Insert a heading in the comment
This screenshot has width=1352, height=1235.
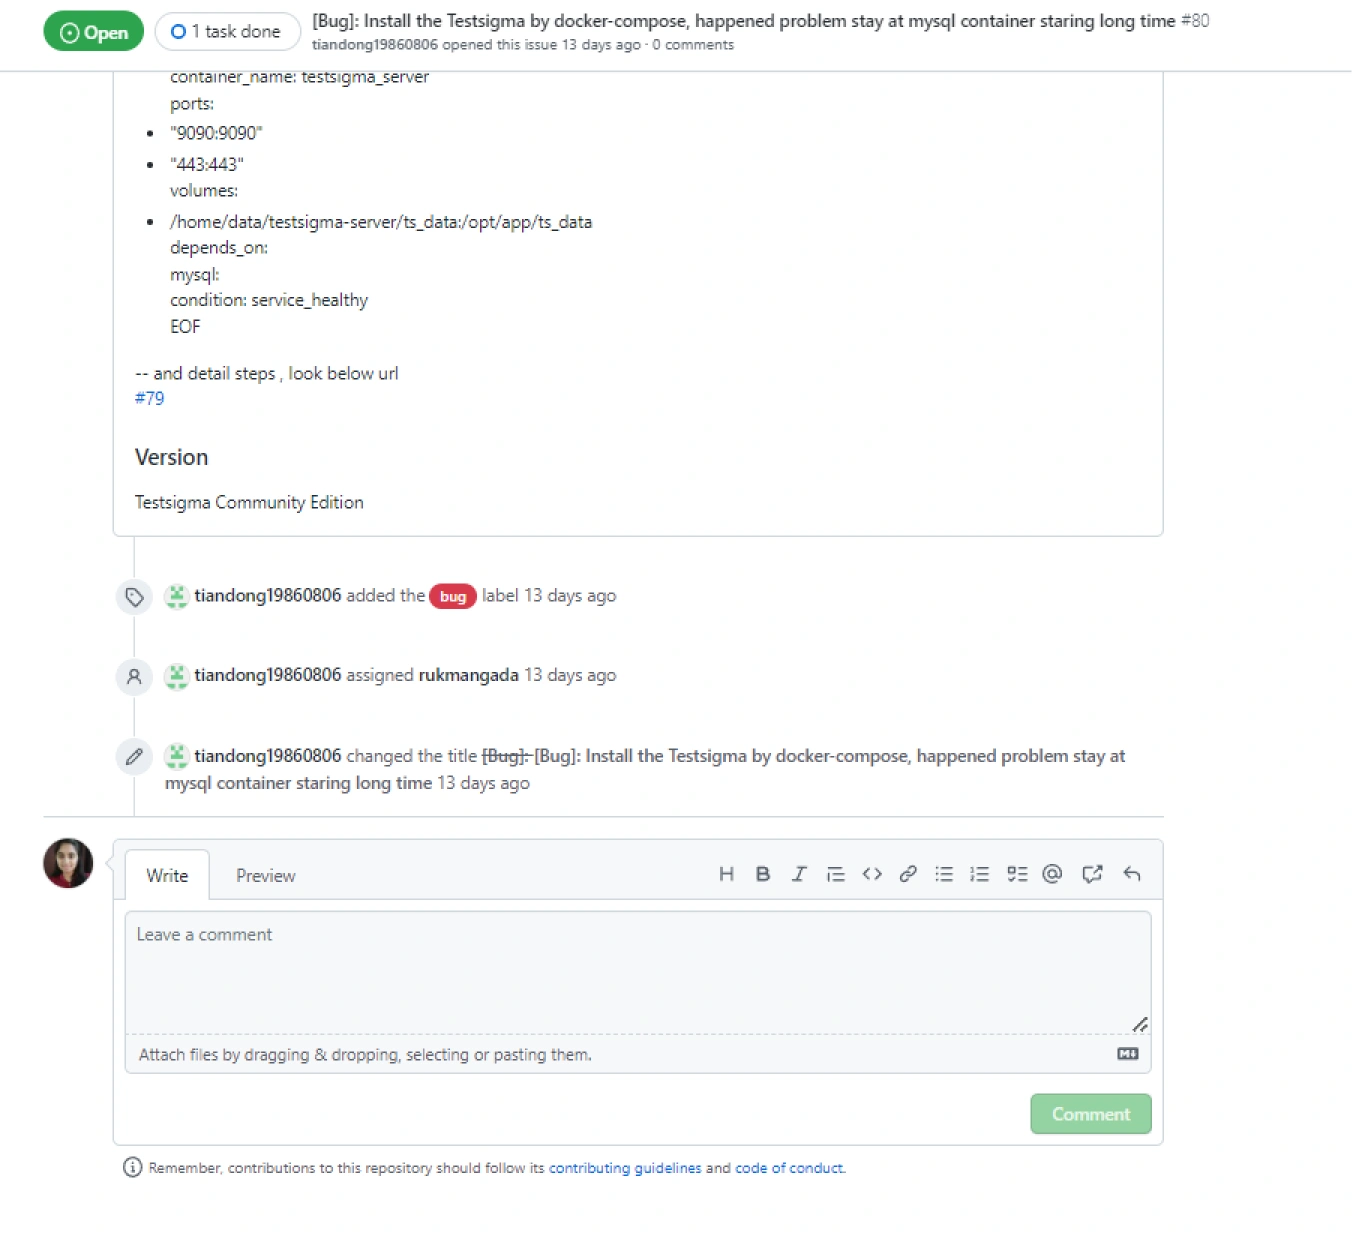tap(727, 875)
